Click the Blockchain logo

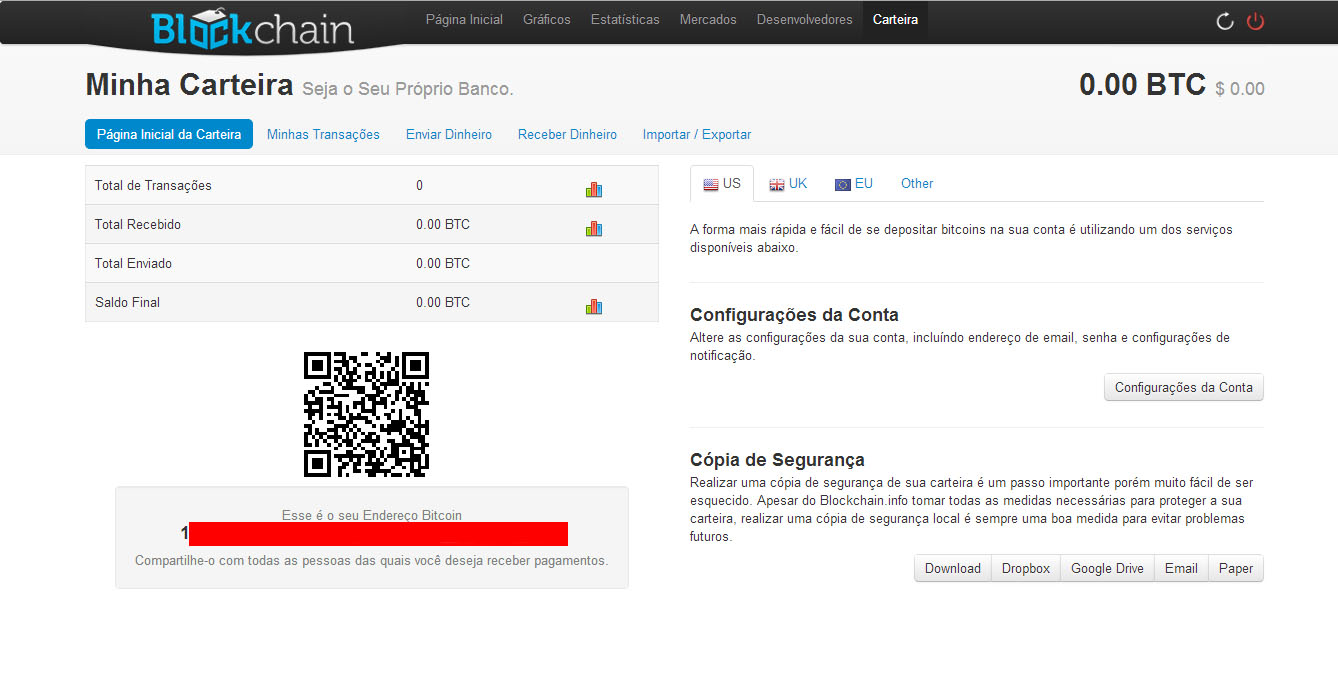(253, 28)
